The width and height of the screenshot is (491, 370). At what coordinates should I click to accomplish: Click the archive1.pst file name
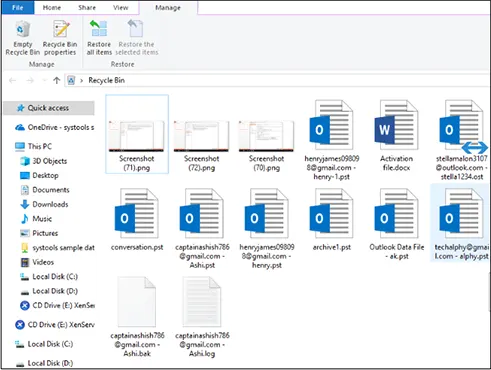tap(332, 247)
